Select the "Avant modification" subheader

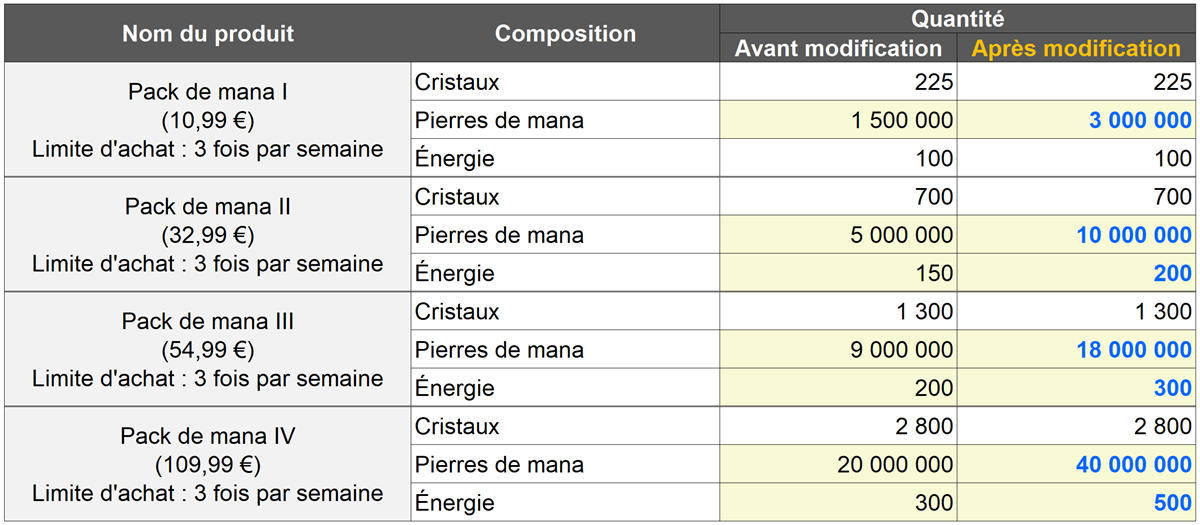tap(838, 48)
